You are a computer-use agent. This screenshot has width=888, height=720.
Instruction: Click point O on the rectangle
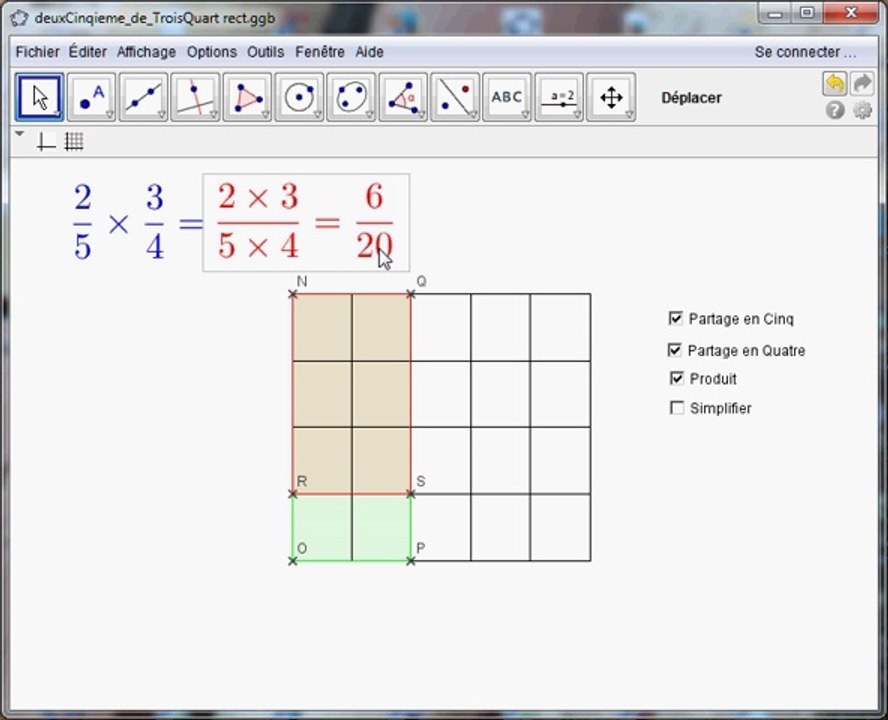(293, 561)
